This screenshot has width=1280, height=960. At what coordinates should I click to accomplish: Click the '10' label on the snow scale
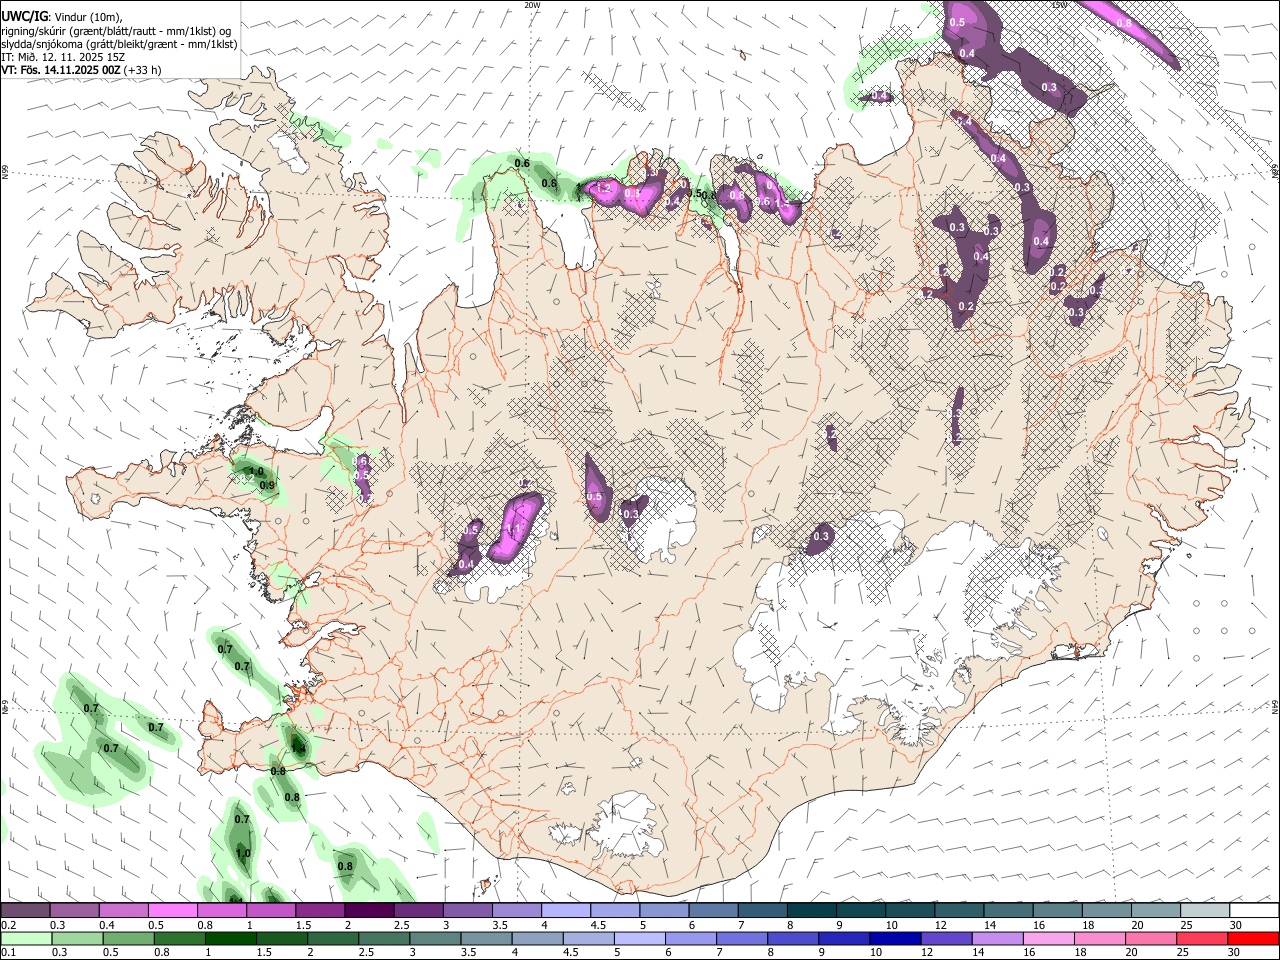(891, 925)
